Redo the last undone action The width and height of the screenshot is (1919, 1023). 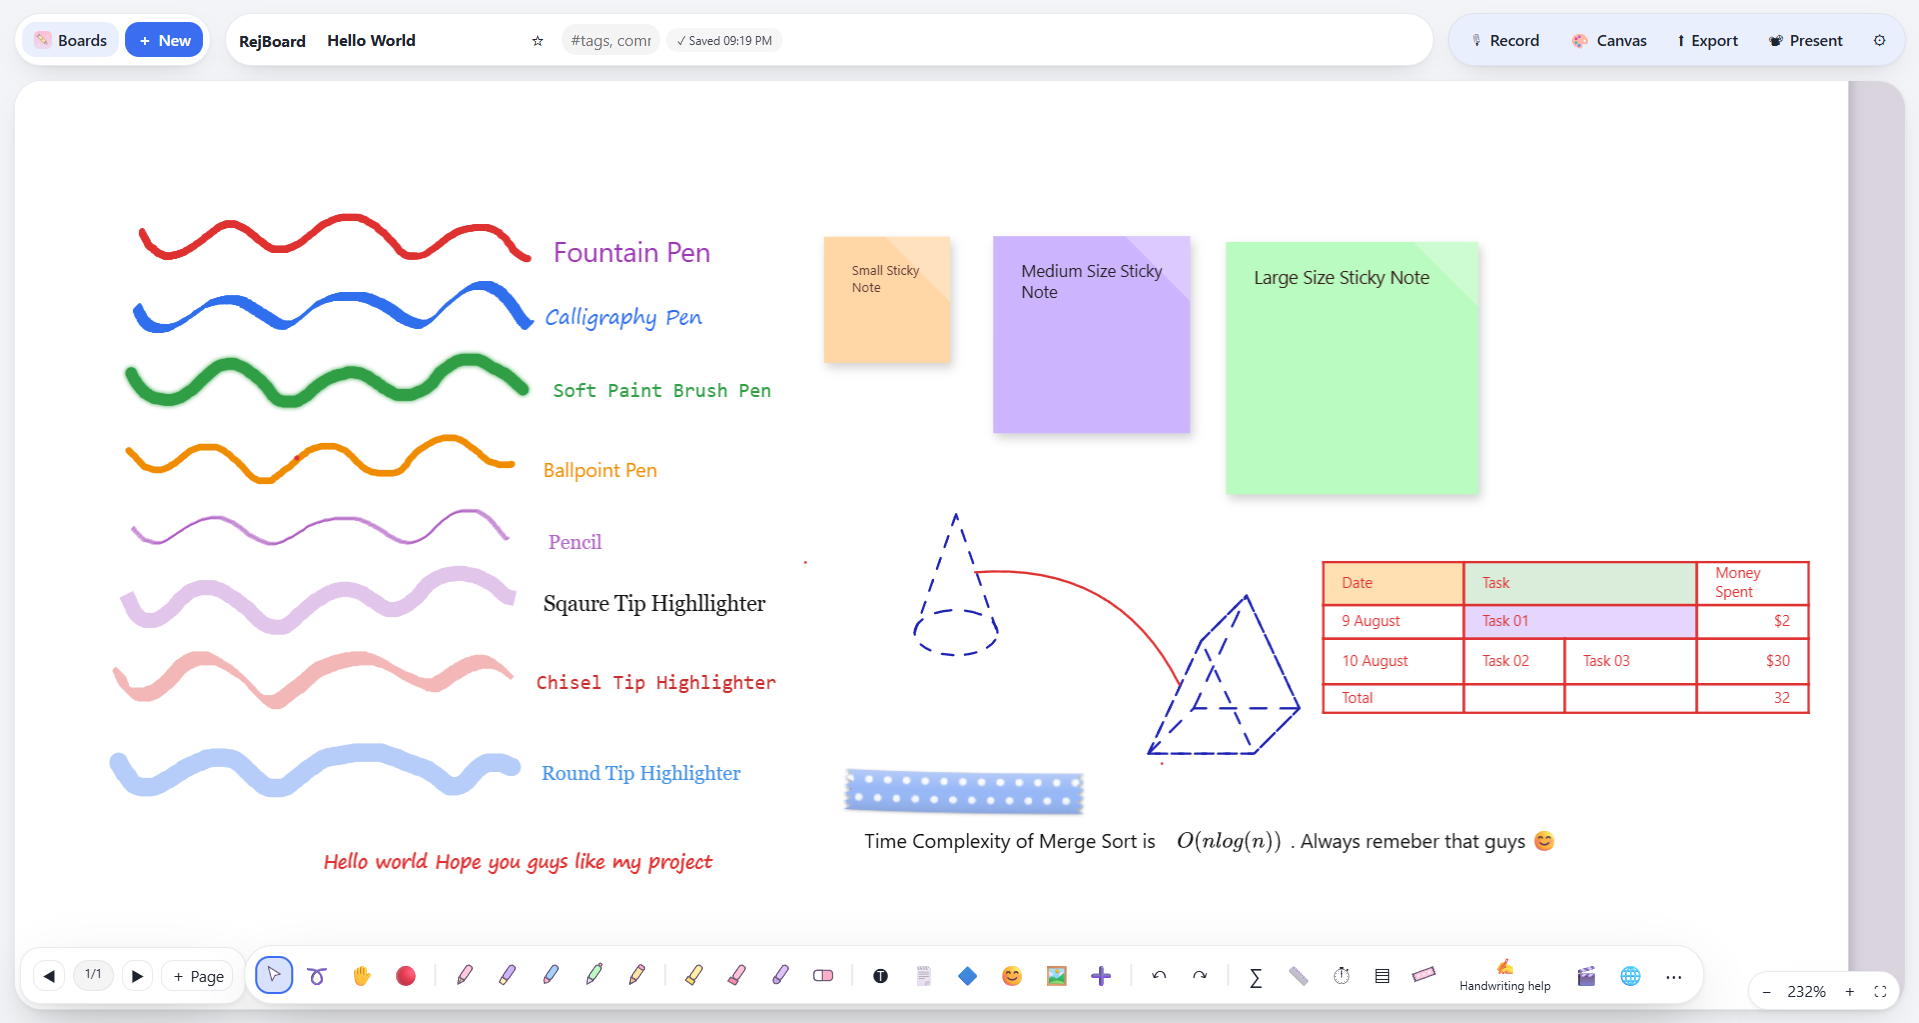[x=1200, y=976]
